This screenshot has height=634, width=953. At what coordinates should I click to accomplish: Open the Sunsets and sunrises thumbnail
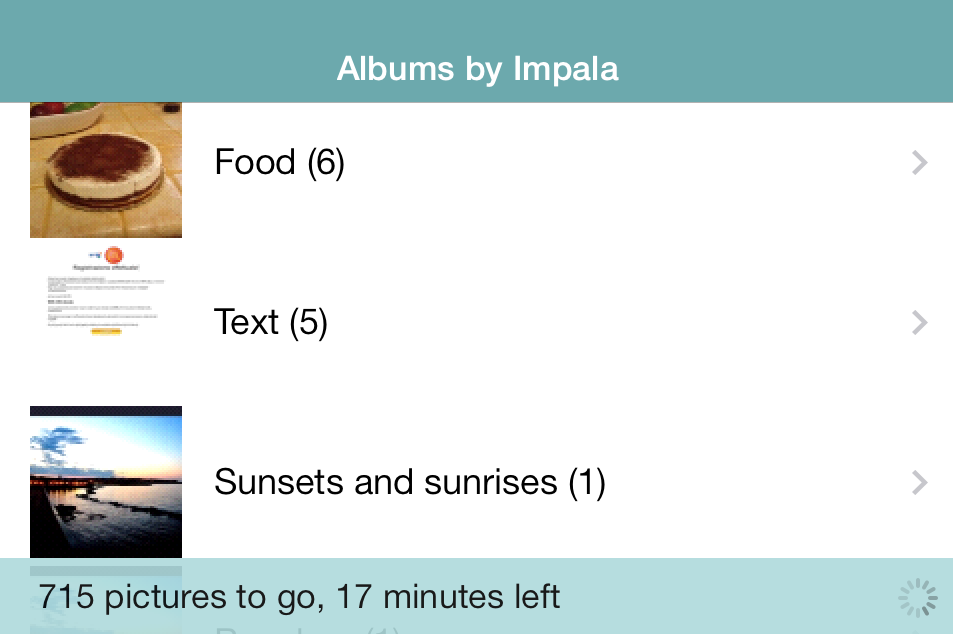tap(106, 481)
